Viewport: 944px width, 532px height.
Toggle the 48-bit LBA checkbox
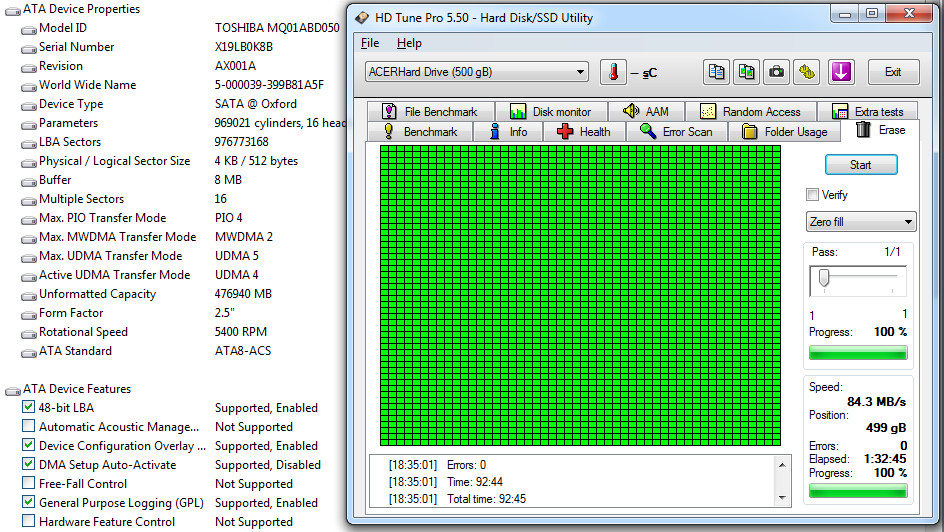pyautogui.click(x=28, y=407)
